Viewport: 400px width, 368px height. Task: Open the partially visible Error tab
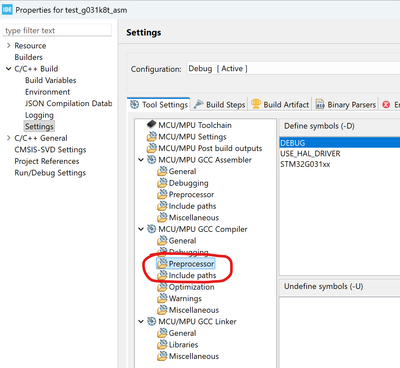pyautogui.click(x=390, y=105)
